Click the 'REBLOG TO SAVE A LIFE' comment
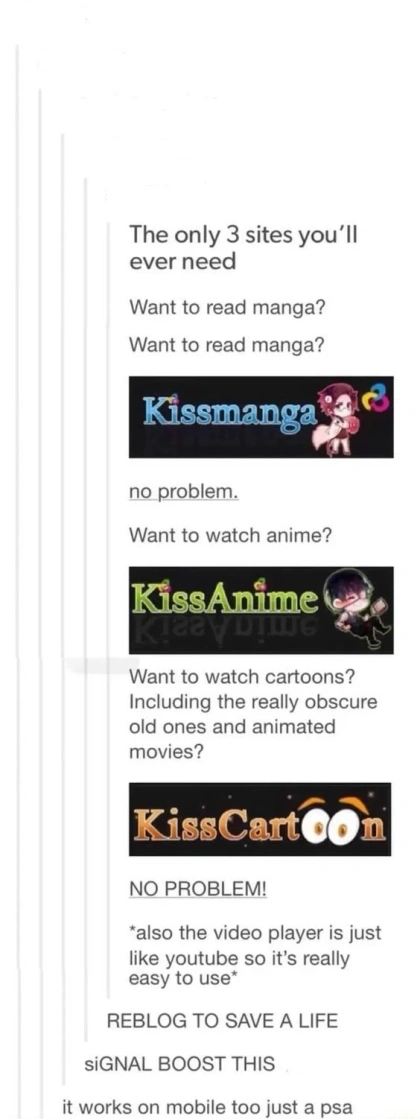Viewport: 420px width, 1119px height. tap(222, 1021)
